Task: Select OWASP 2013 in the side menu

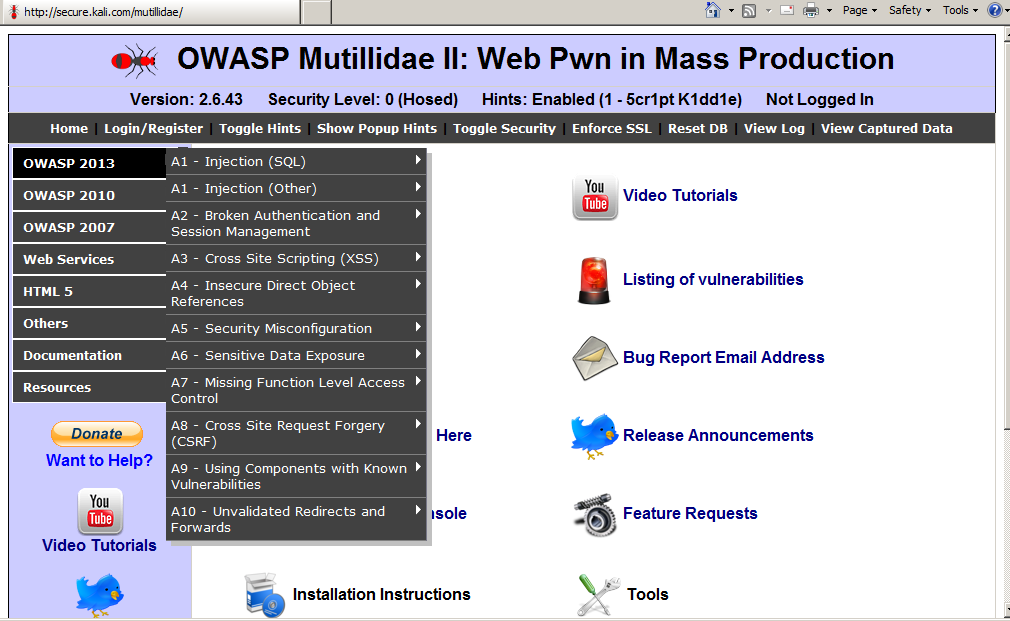Action: point(89,164)
